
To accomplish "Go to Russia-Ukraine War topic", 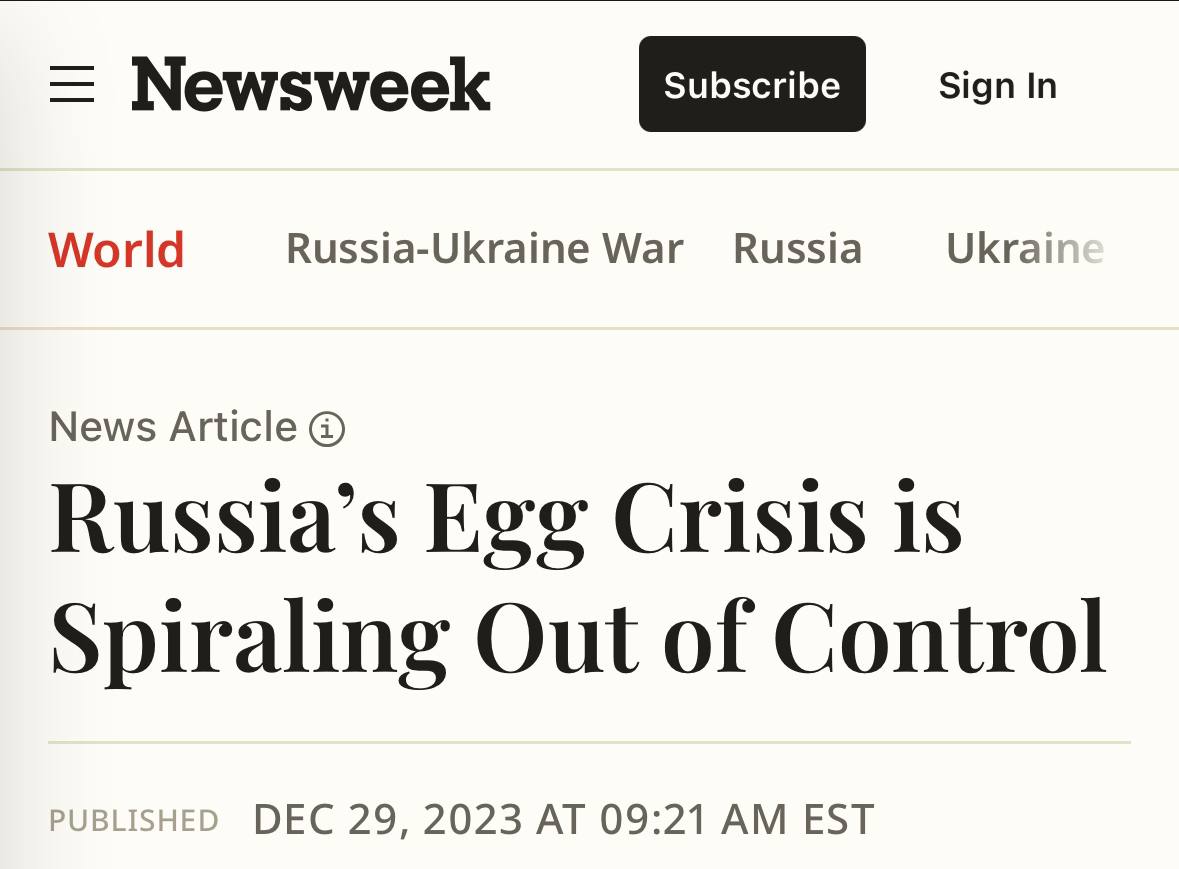I will pos(484,248).
